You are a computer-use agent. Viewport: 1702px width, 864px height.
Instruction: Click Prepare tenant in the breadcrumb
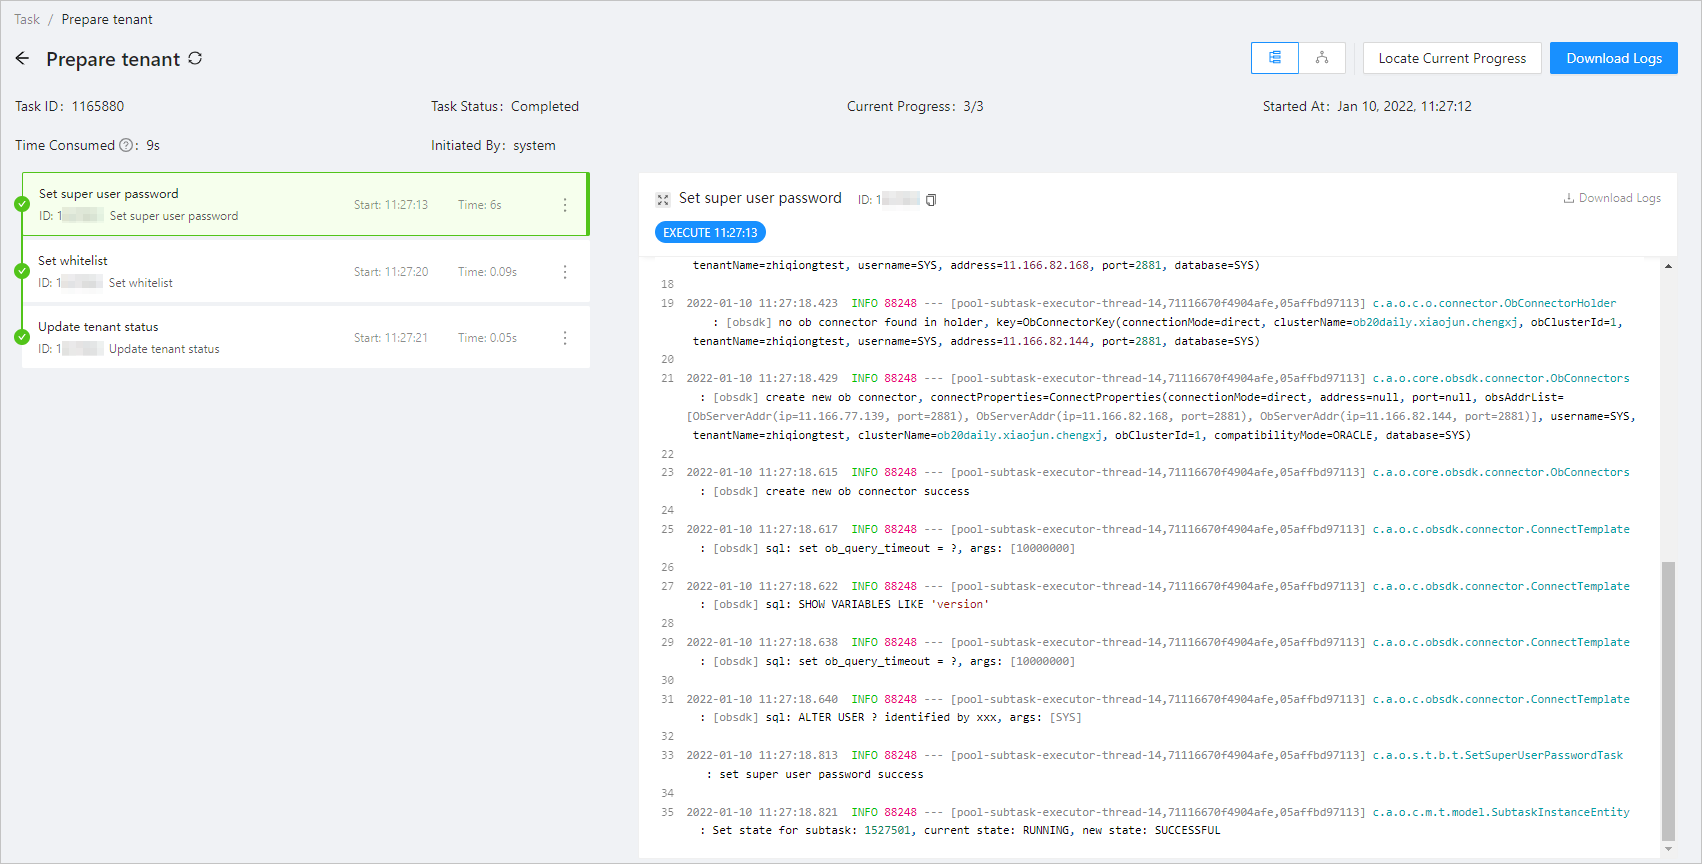(107, 19)
